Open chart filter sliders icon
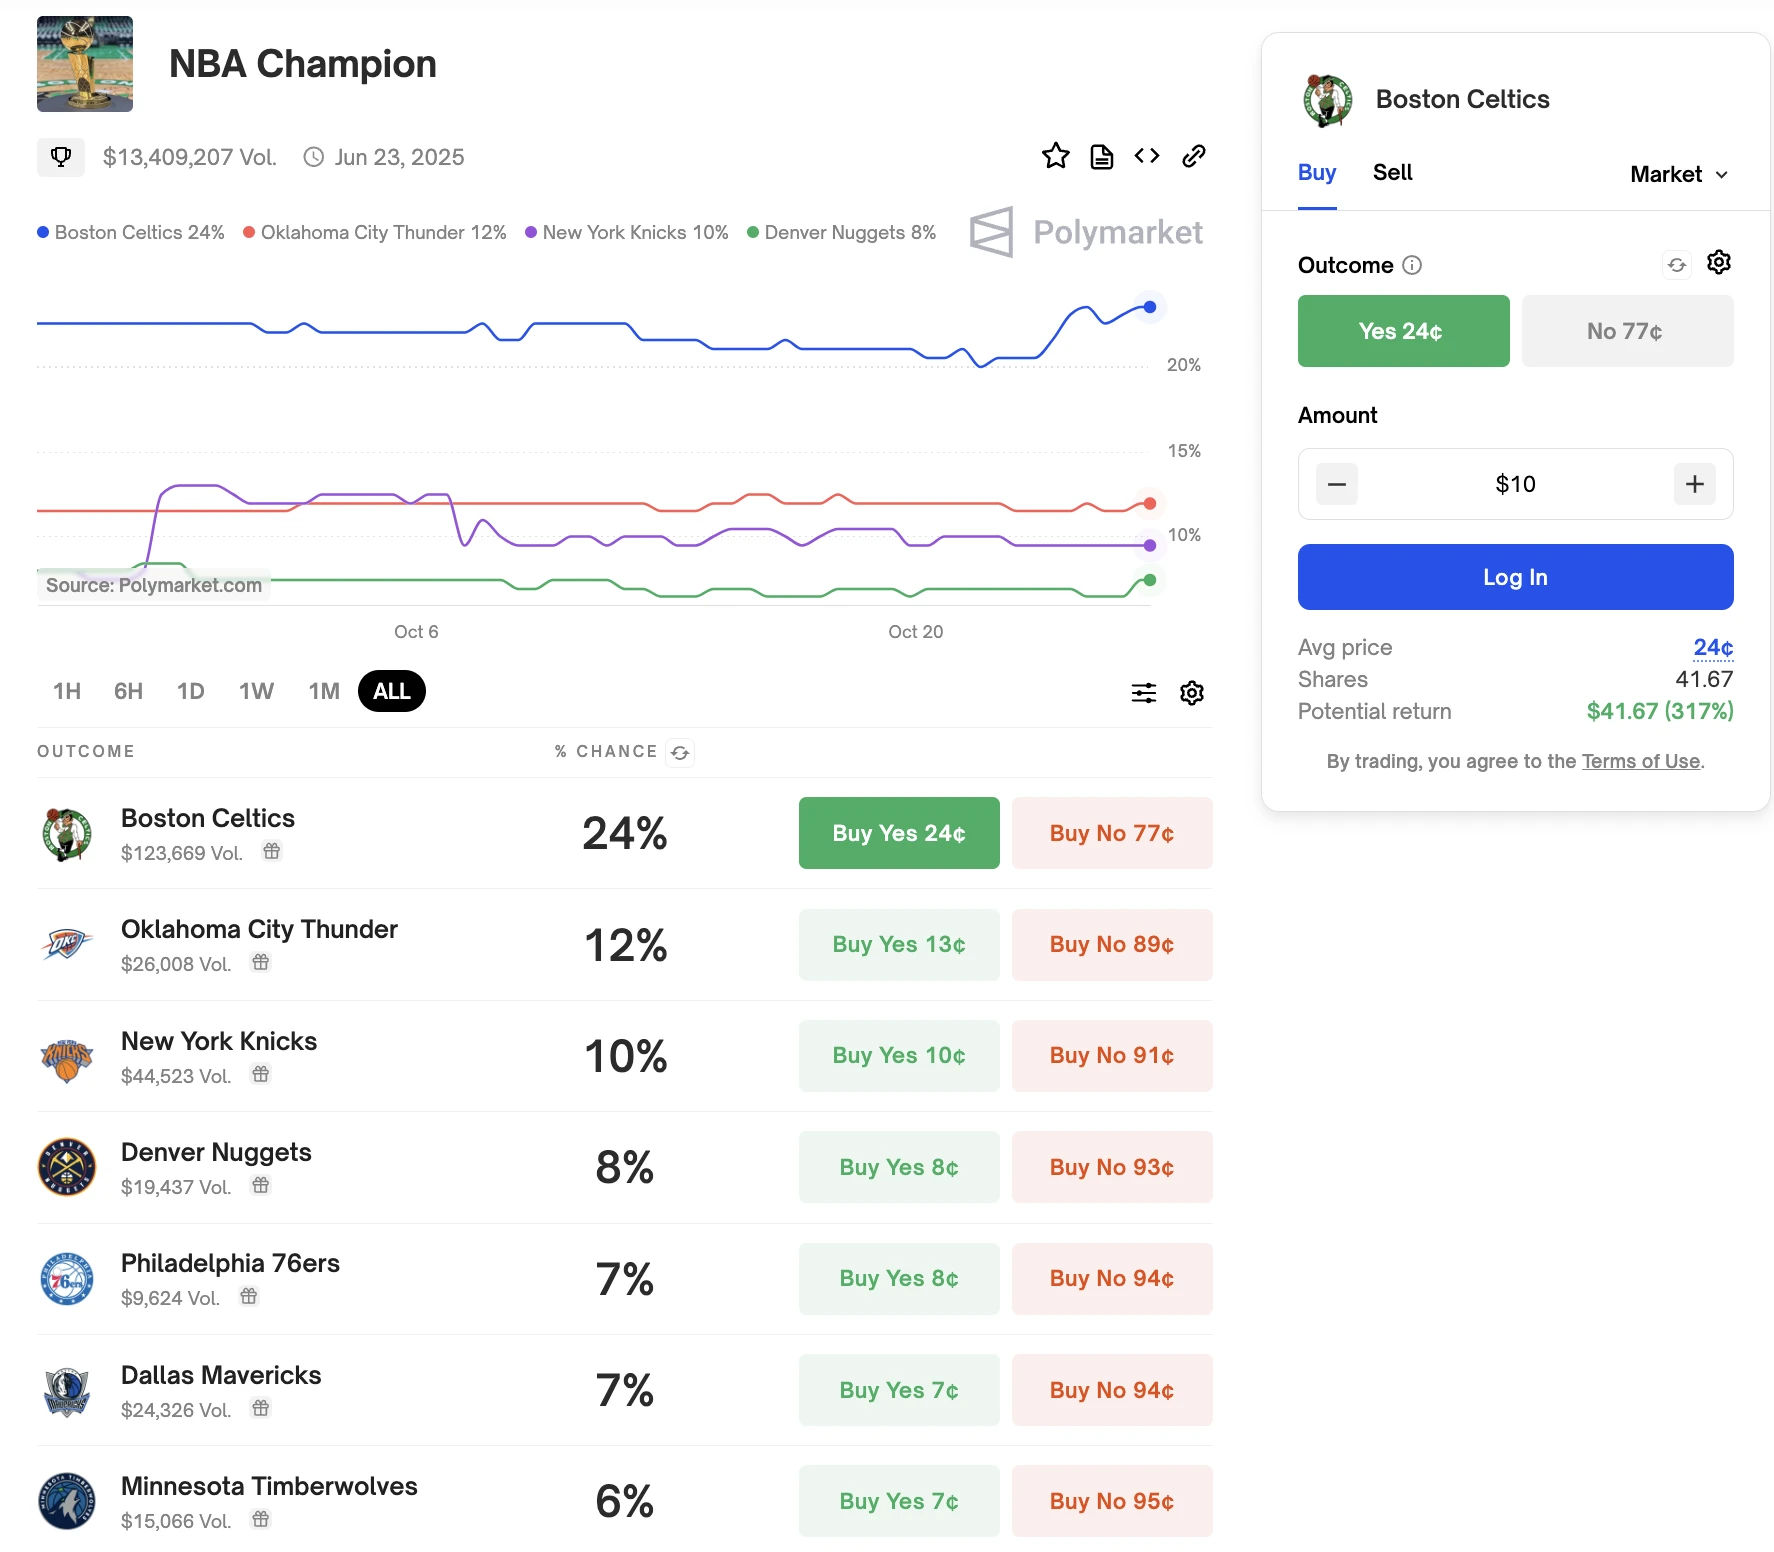This screenshot has width=1774, height=1552. pos(1143,693)
